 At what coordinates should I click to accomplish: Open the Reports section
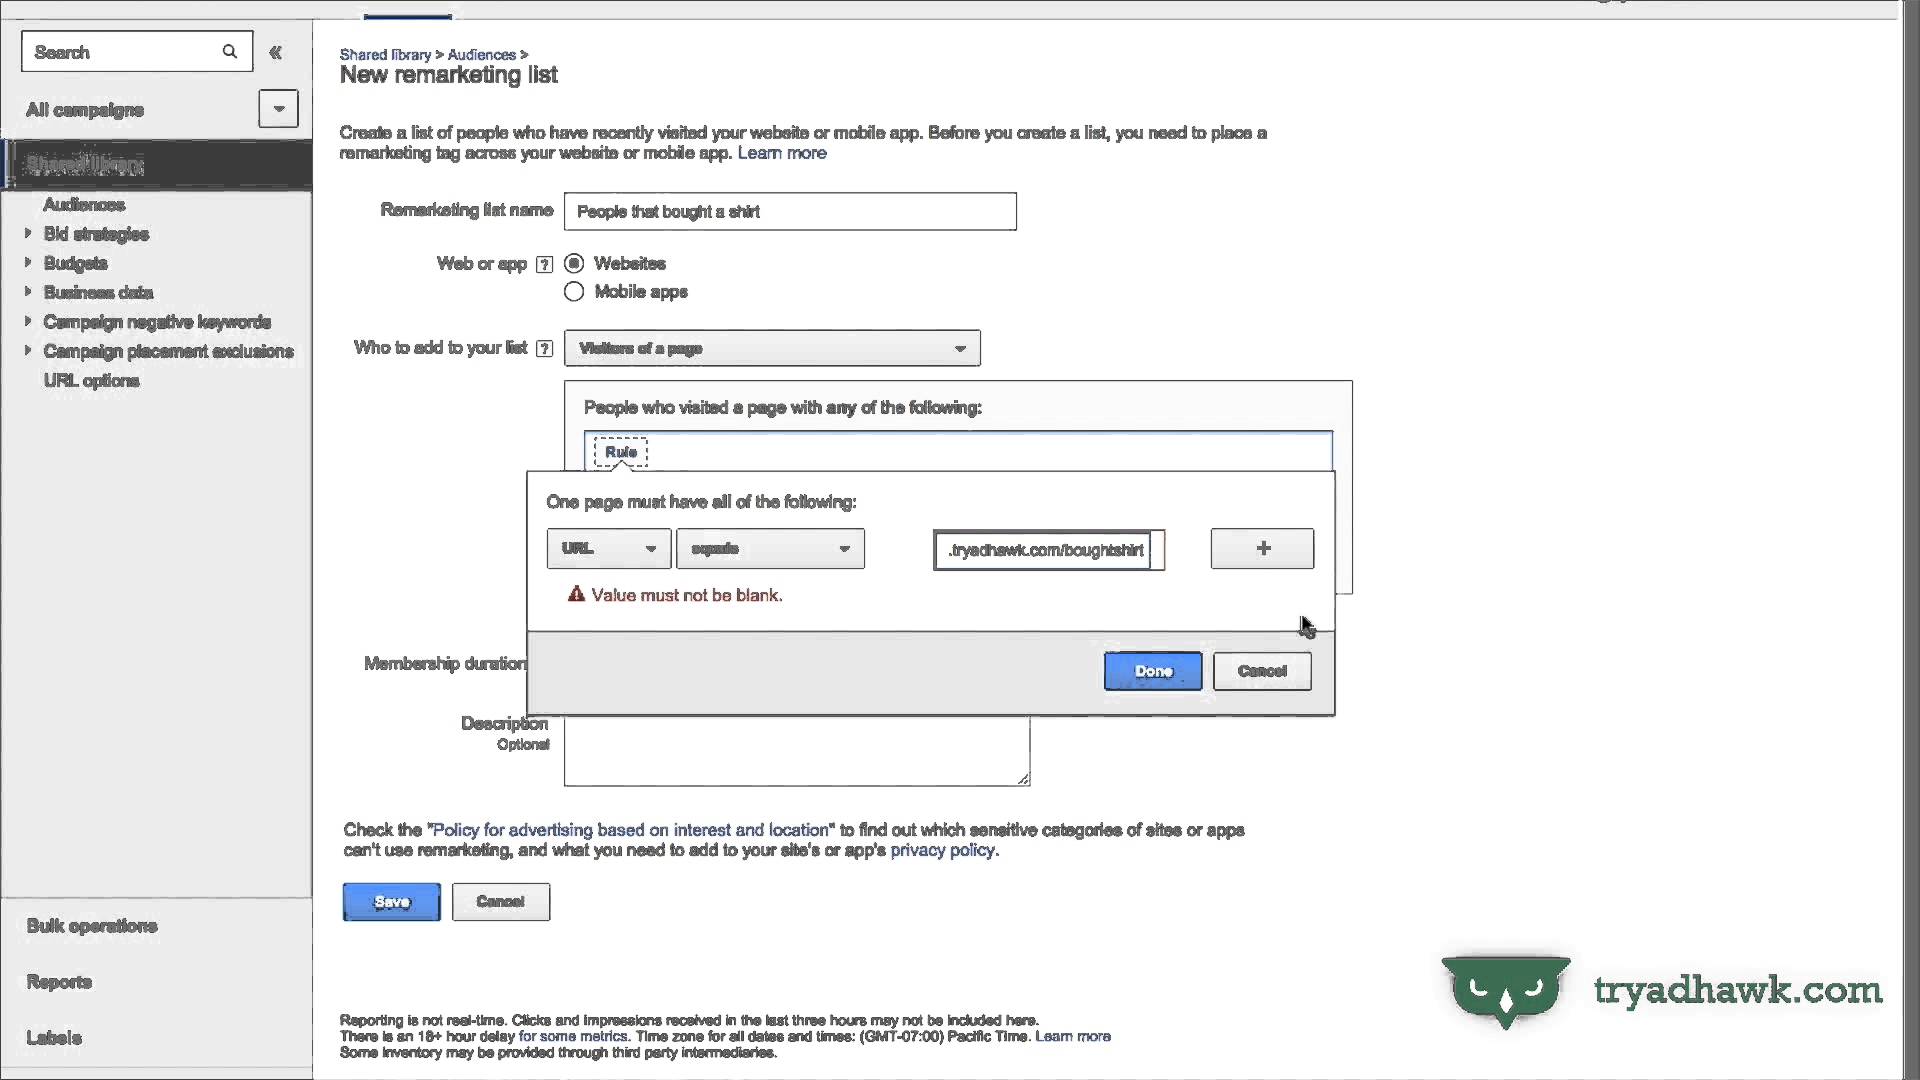click(59, 982)
